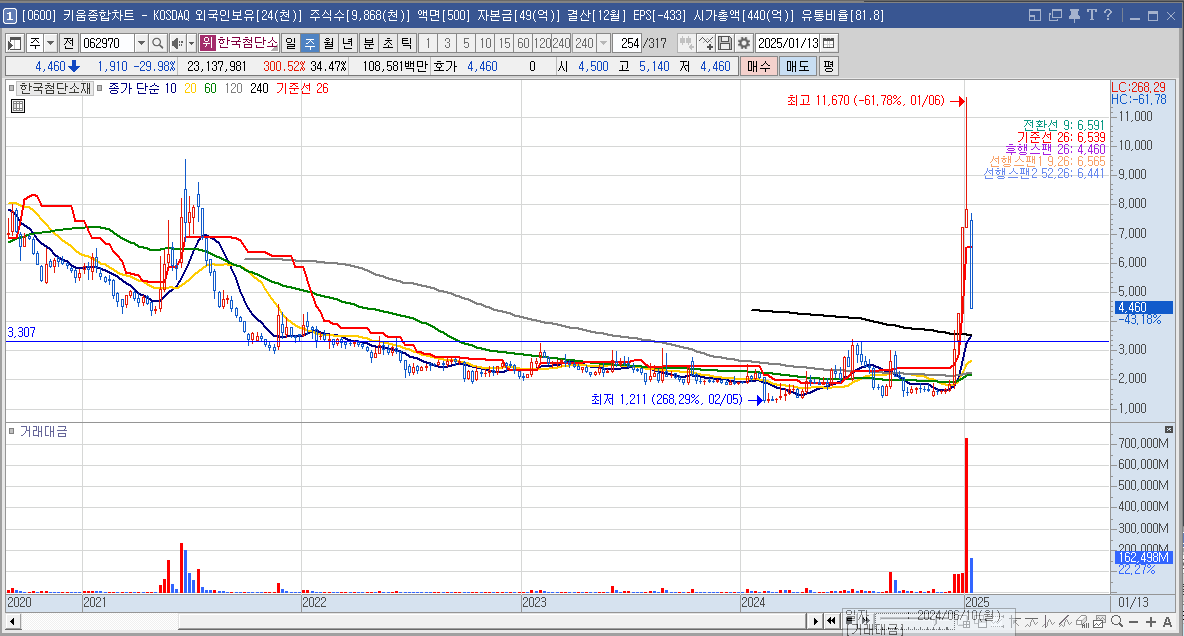Click the 한국첨단소재 chart legend label
Viewport: 1184px width, 636px height.
tap(55, 88)
